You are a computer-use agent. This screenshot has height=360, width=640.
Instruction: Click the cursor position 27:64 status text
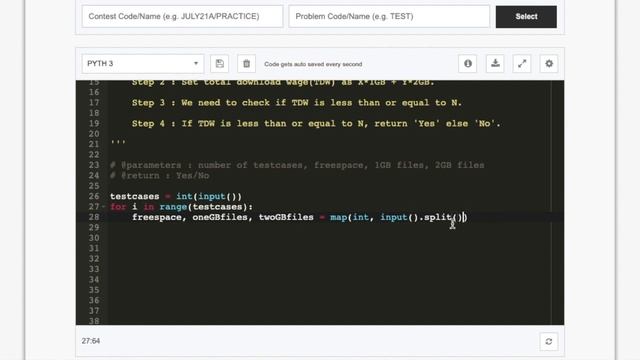[91, 341]
